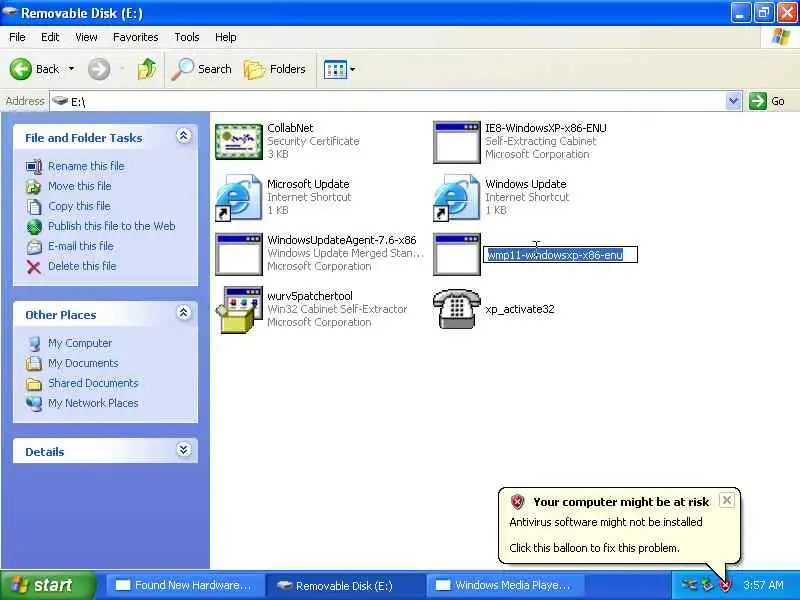Open the Help menu
The width and height of the screenshot is (800, 600).
click(226, 37)
